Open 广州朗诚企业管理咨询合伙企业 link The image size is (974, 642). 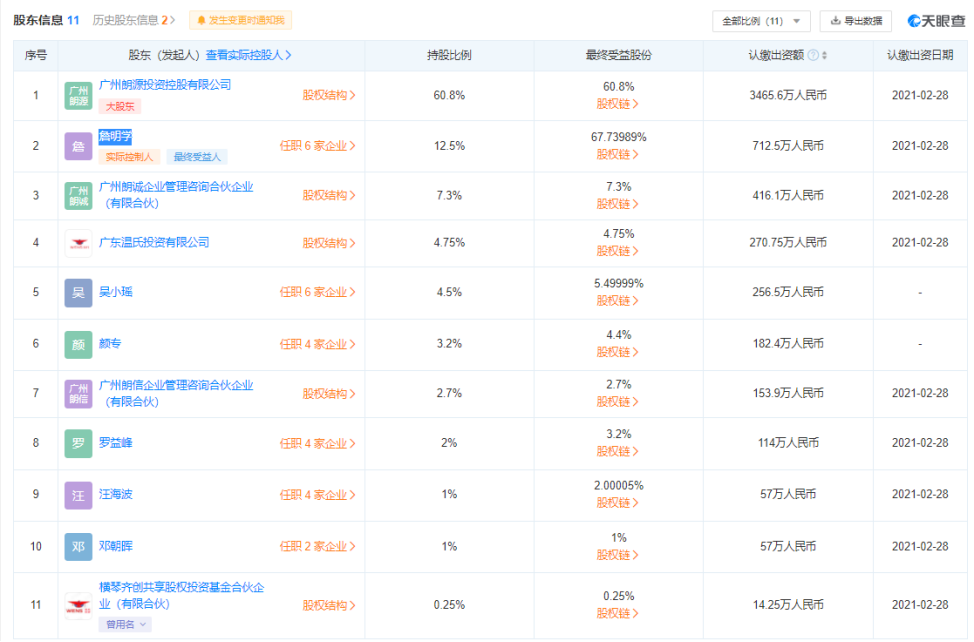176,195
